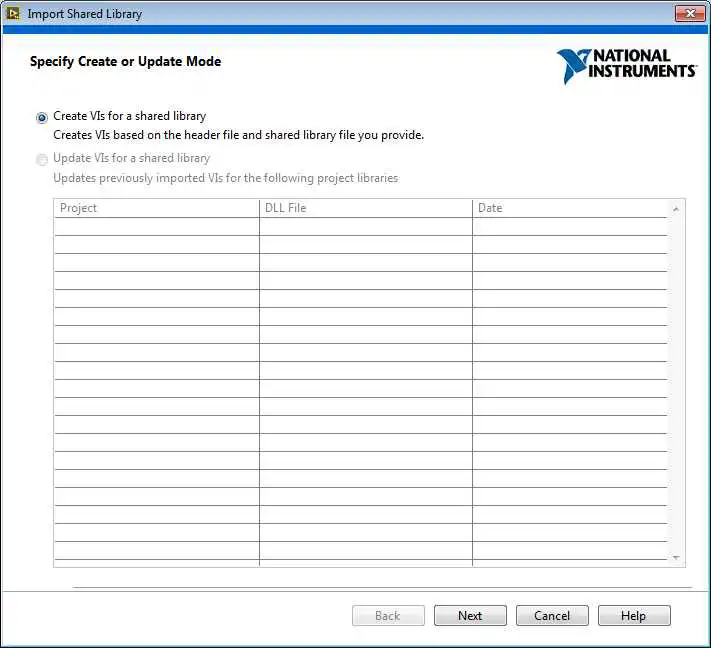
Task: Click the Specify Create or Update Mode heading
Action: [126, 62]
